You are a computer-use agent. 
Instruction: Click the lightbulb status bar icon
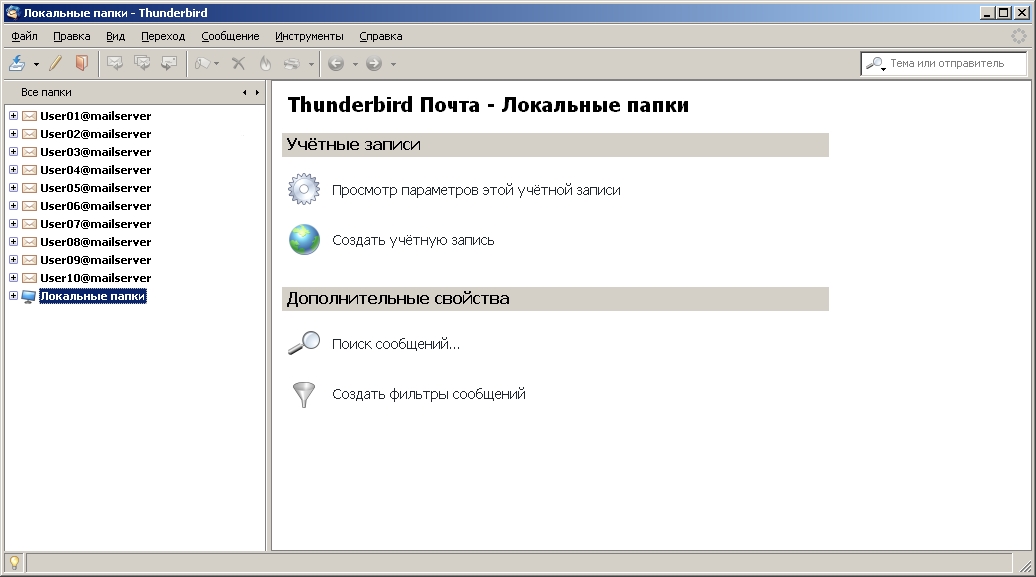tap(14, 563)
